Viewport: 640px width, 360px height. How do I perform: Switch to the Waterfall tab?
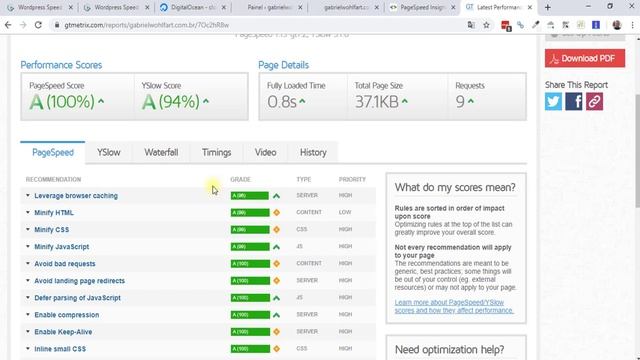point(161,153)
